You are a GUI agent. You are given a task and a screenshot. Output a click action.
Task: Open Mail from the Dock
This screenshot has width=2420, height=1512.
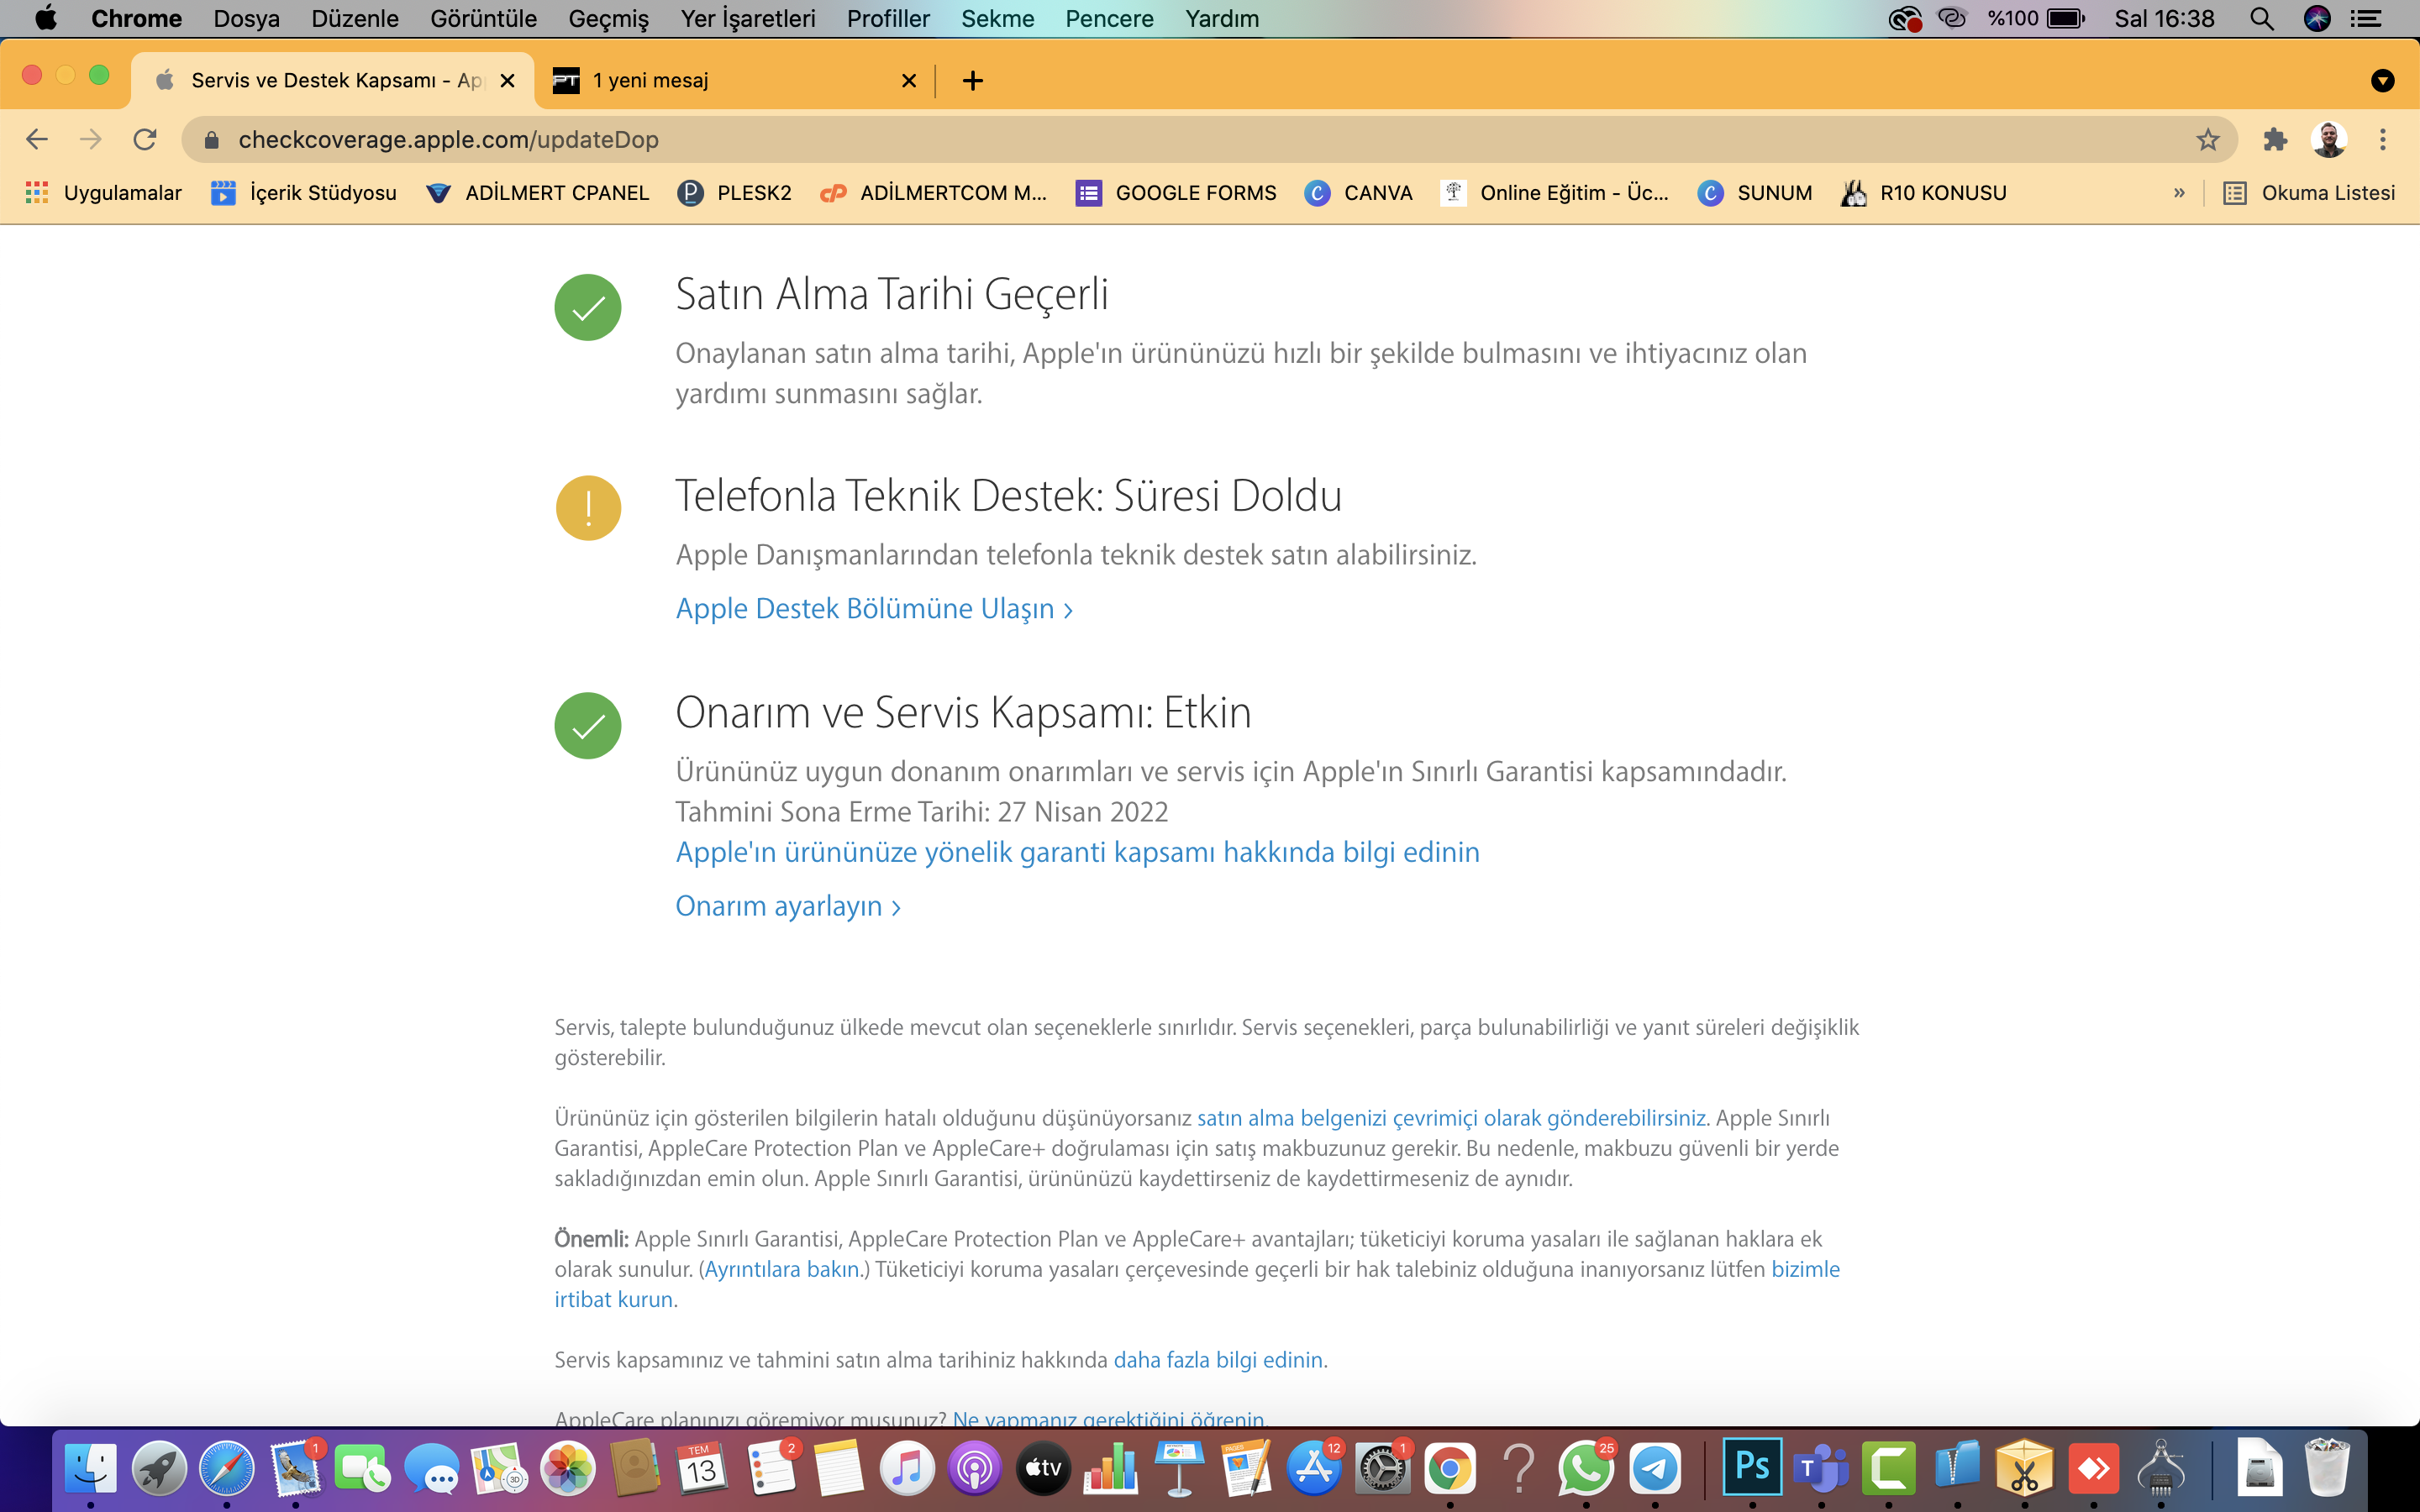pyautogui.click(x=296, y=1469)
